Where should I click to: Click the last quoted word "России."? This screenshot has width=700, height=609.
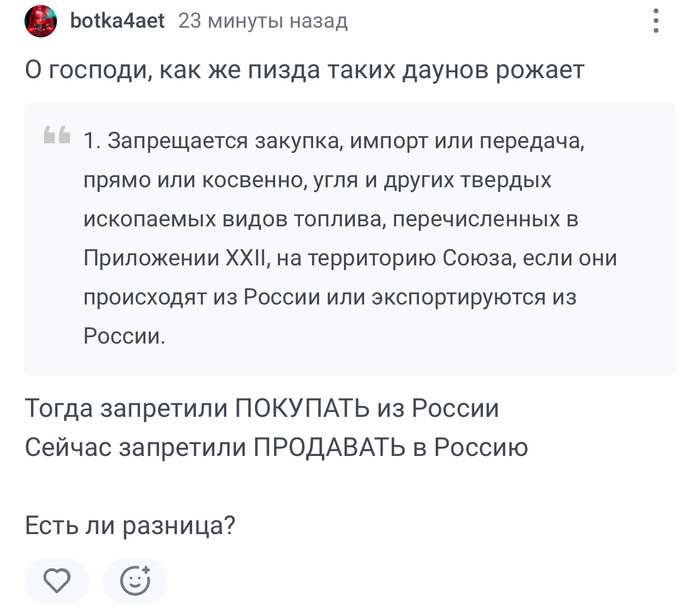tap(123, 336)
